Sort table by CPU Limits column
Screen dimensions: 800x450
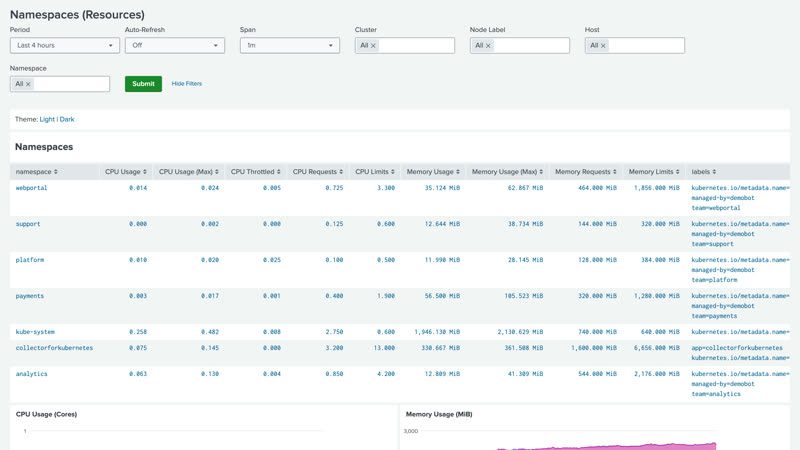click(x=375, y=172)
